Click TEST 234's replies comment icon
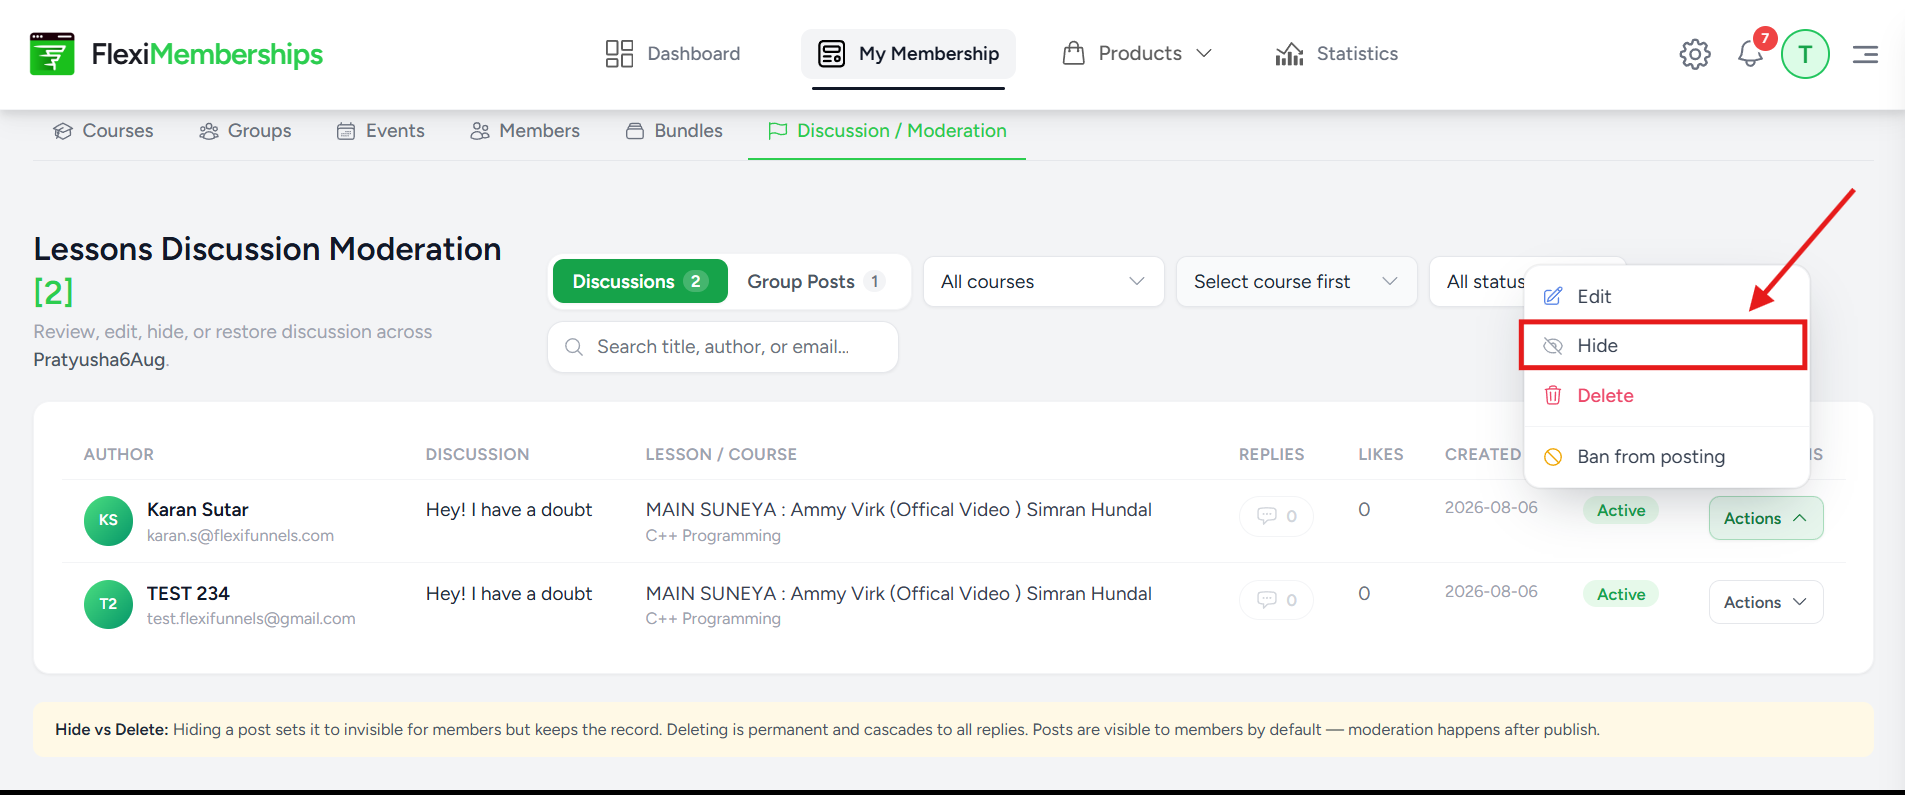 pyautogui.click(x=1267, y=600)
